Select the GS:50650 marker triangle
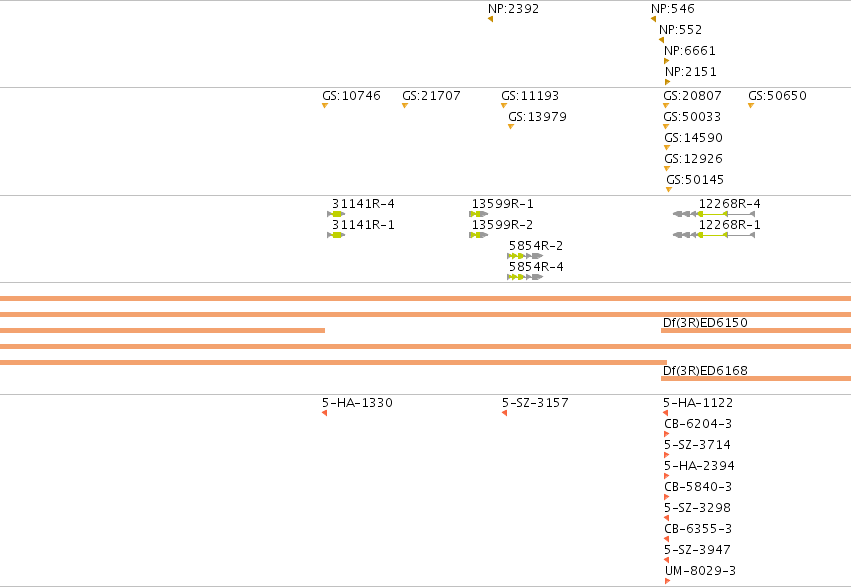This screenshot has width=851, height=587. point(751,106)
